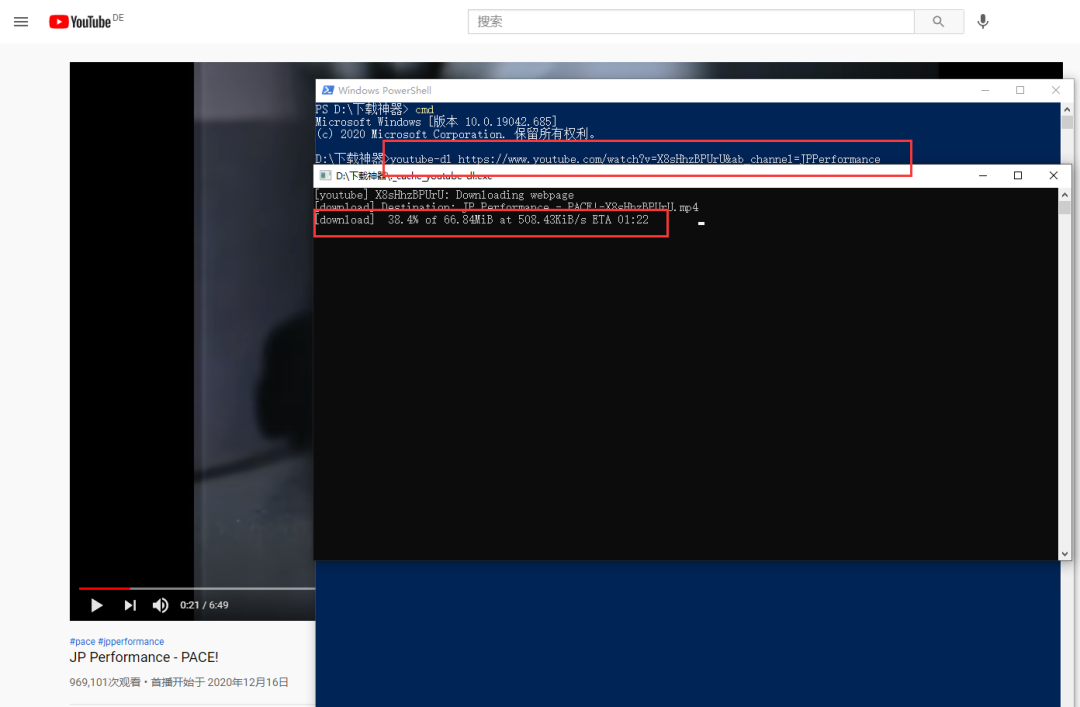Open the #jpperformance hashtag link
Viewport: 1080px width, 707px height.
131,642
